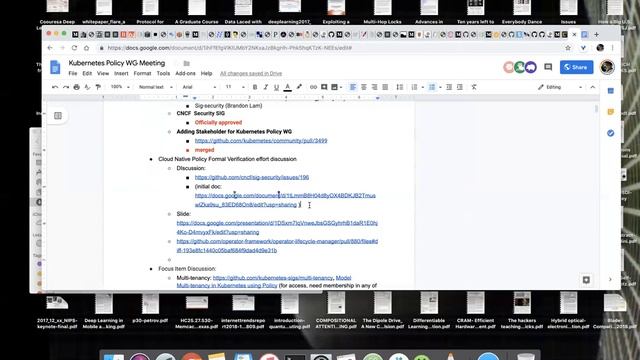
Task: Open the Normal text style dropdown
Action: (x=156, y=87)
